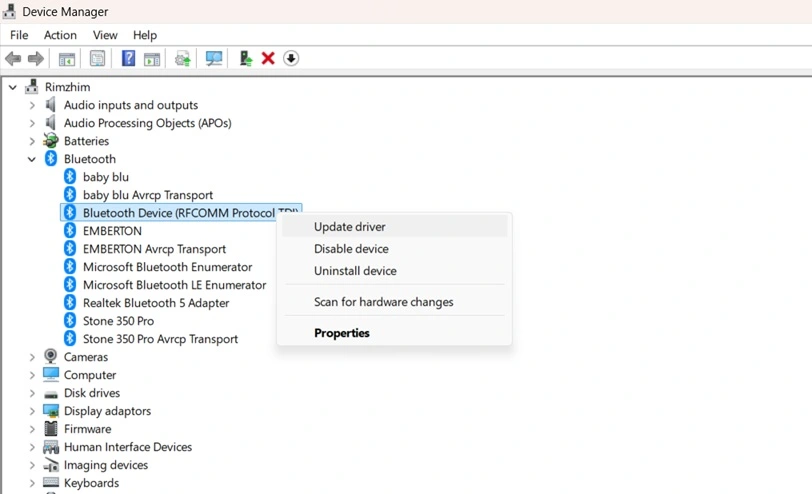The width and height of the screenshot is (812, 494).
Task: Select Microsoft Bluetooth Enumerator
Action: pyautogui.click(x=168, y=267)
